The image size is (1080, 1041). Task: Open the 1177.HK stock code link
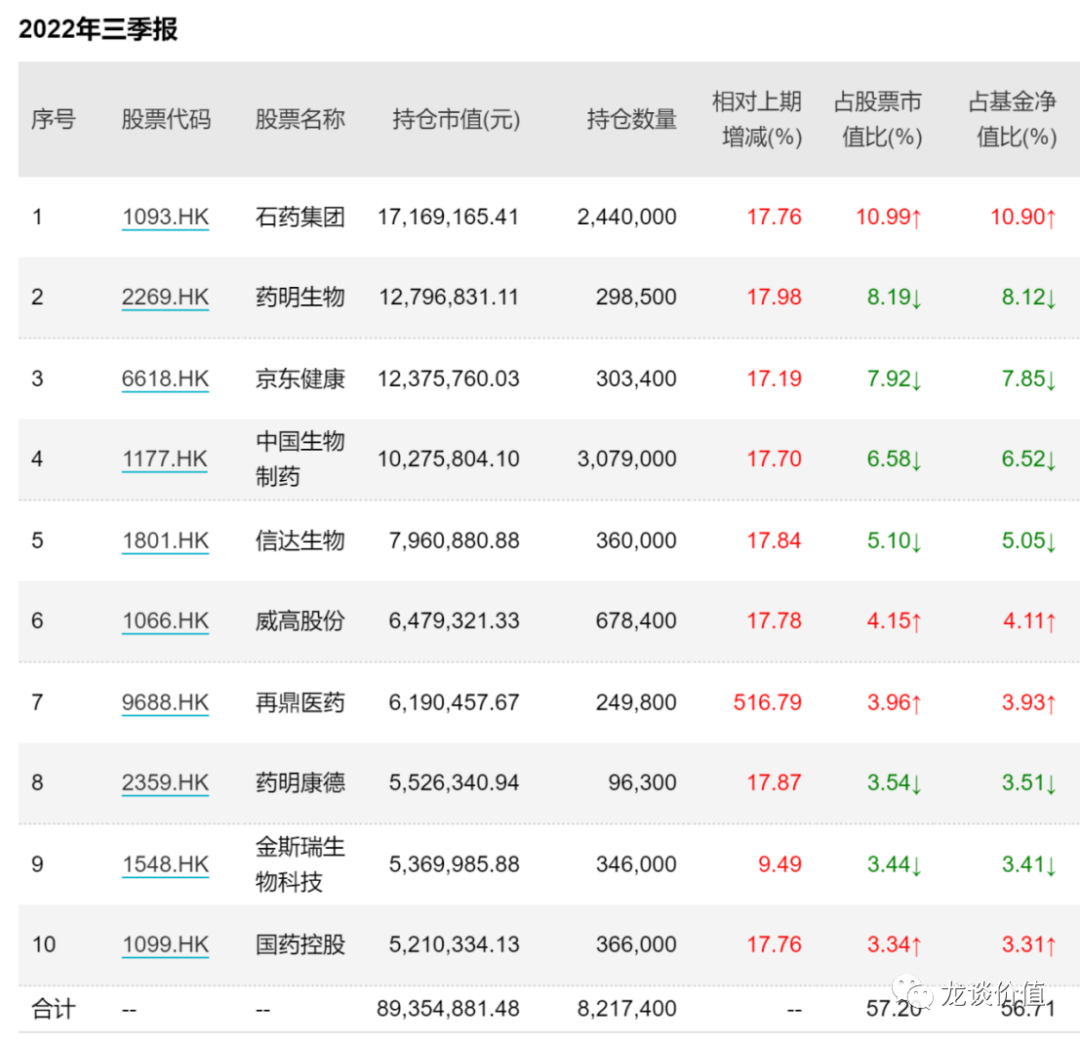(x=165, y=459)
